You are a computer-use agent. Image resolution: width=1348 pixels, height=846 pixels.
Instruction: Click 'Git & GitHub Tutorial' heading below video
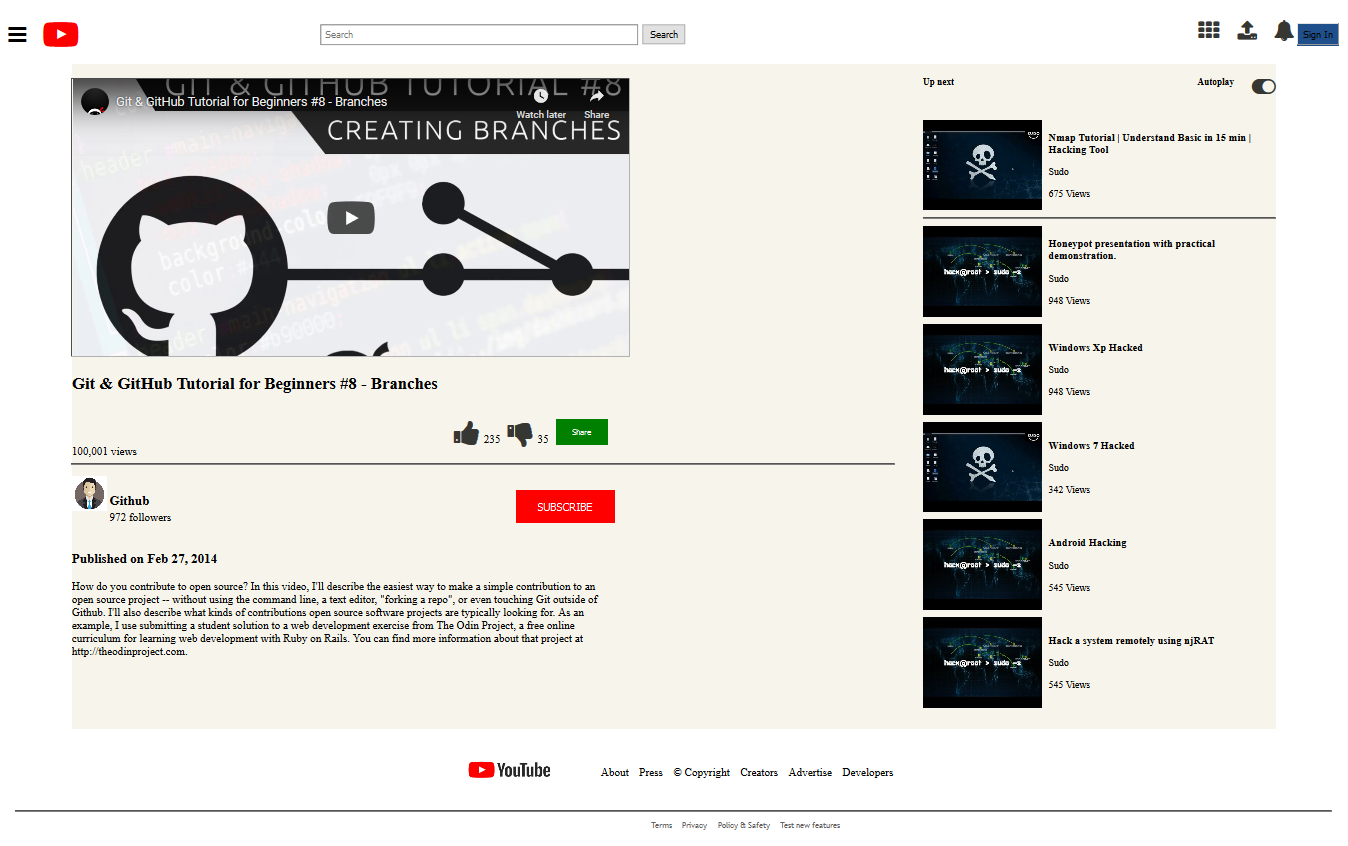click(255, 384)
